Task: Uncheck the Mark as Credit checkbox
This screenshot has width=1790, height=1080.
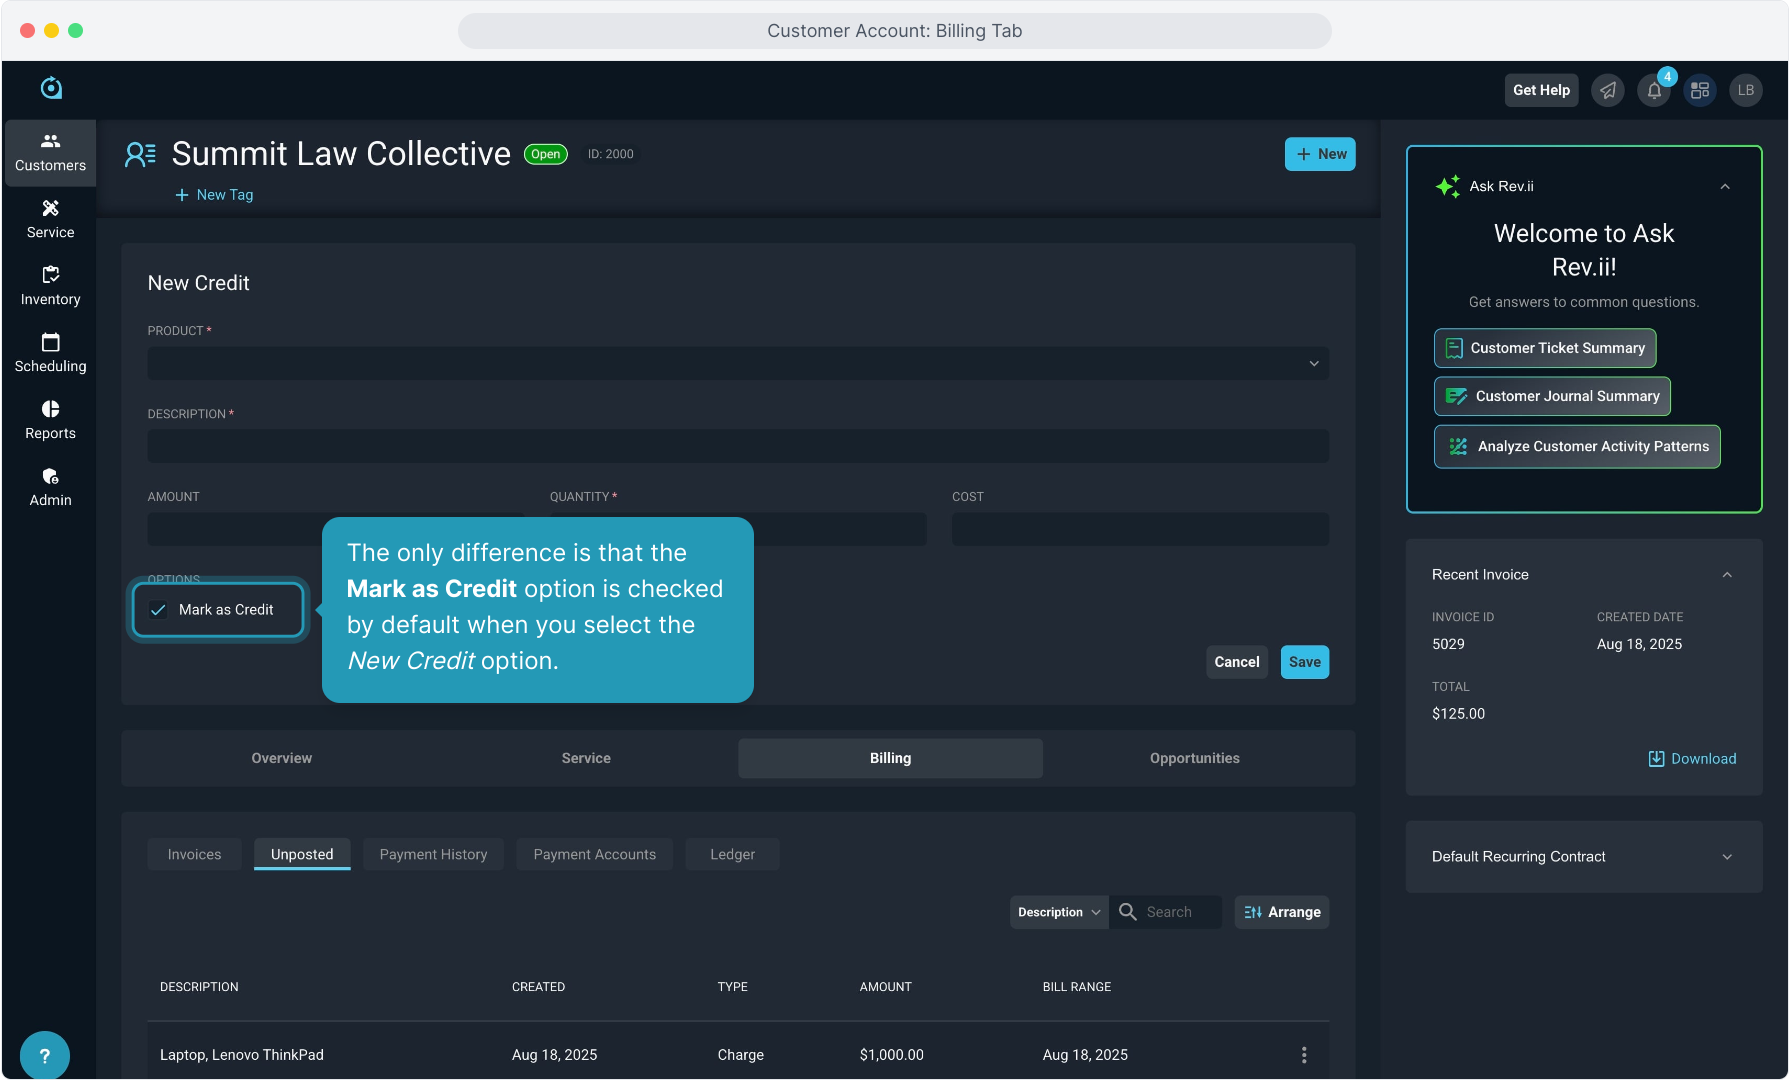Action: point(159,610)
